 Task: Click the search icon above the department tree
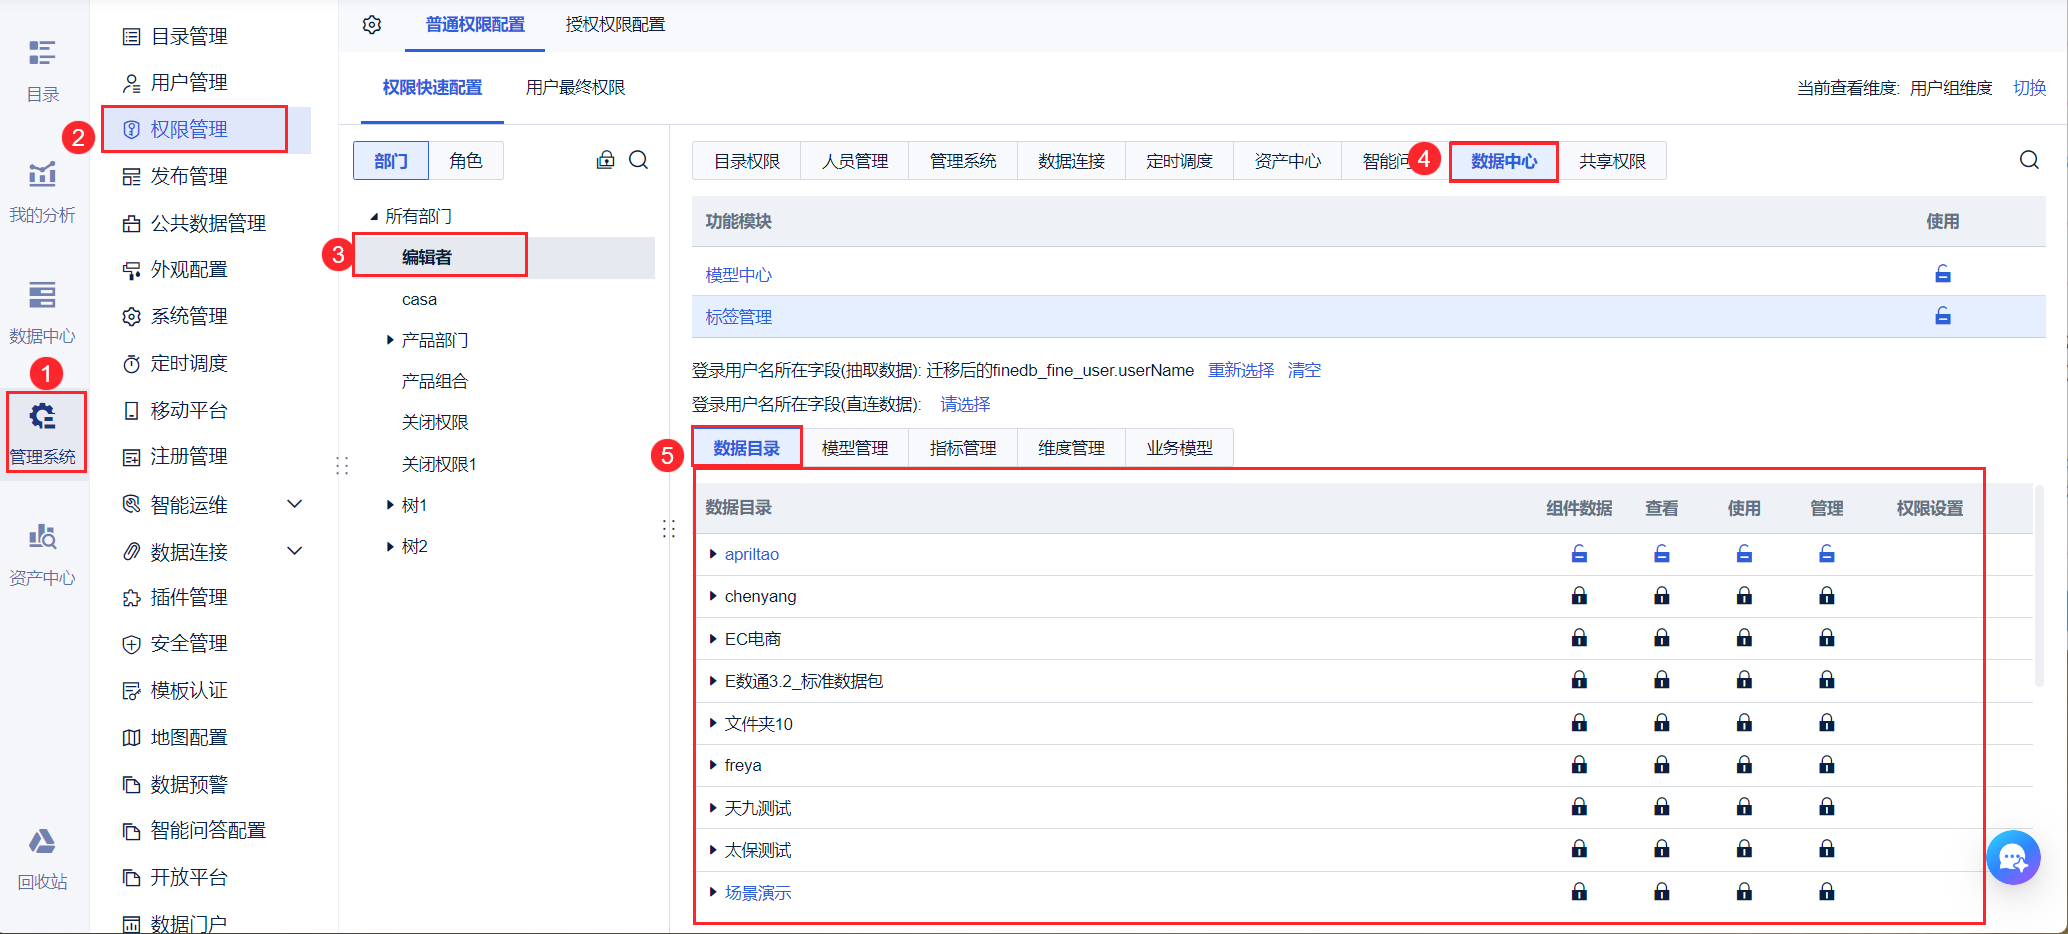[x=639, y=160]
